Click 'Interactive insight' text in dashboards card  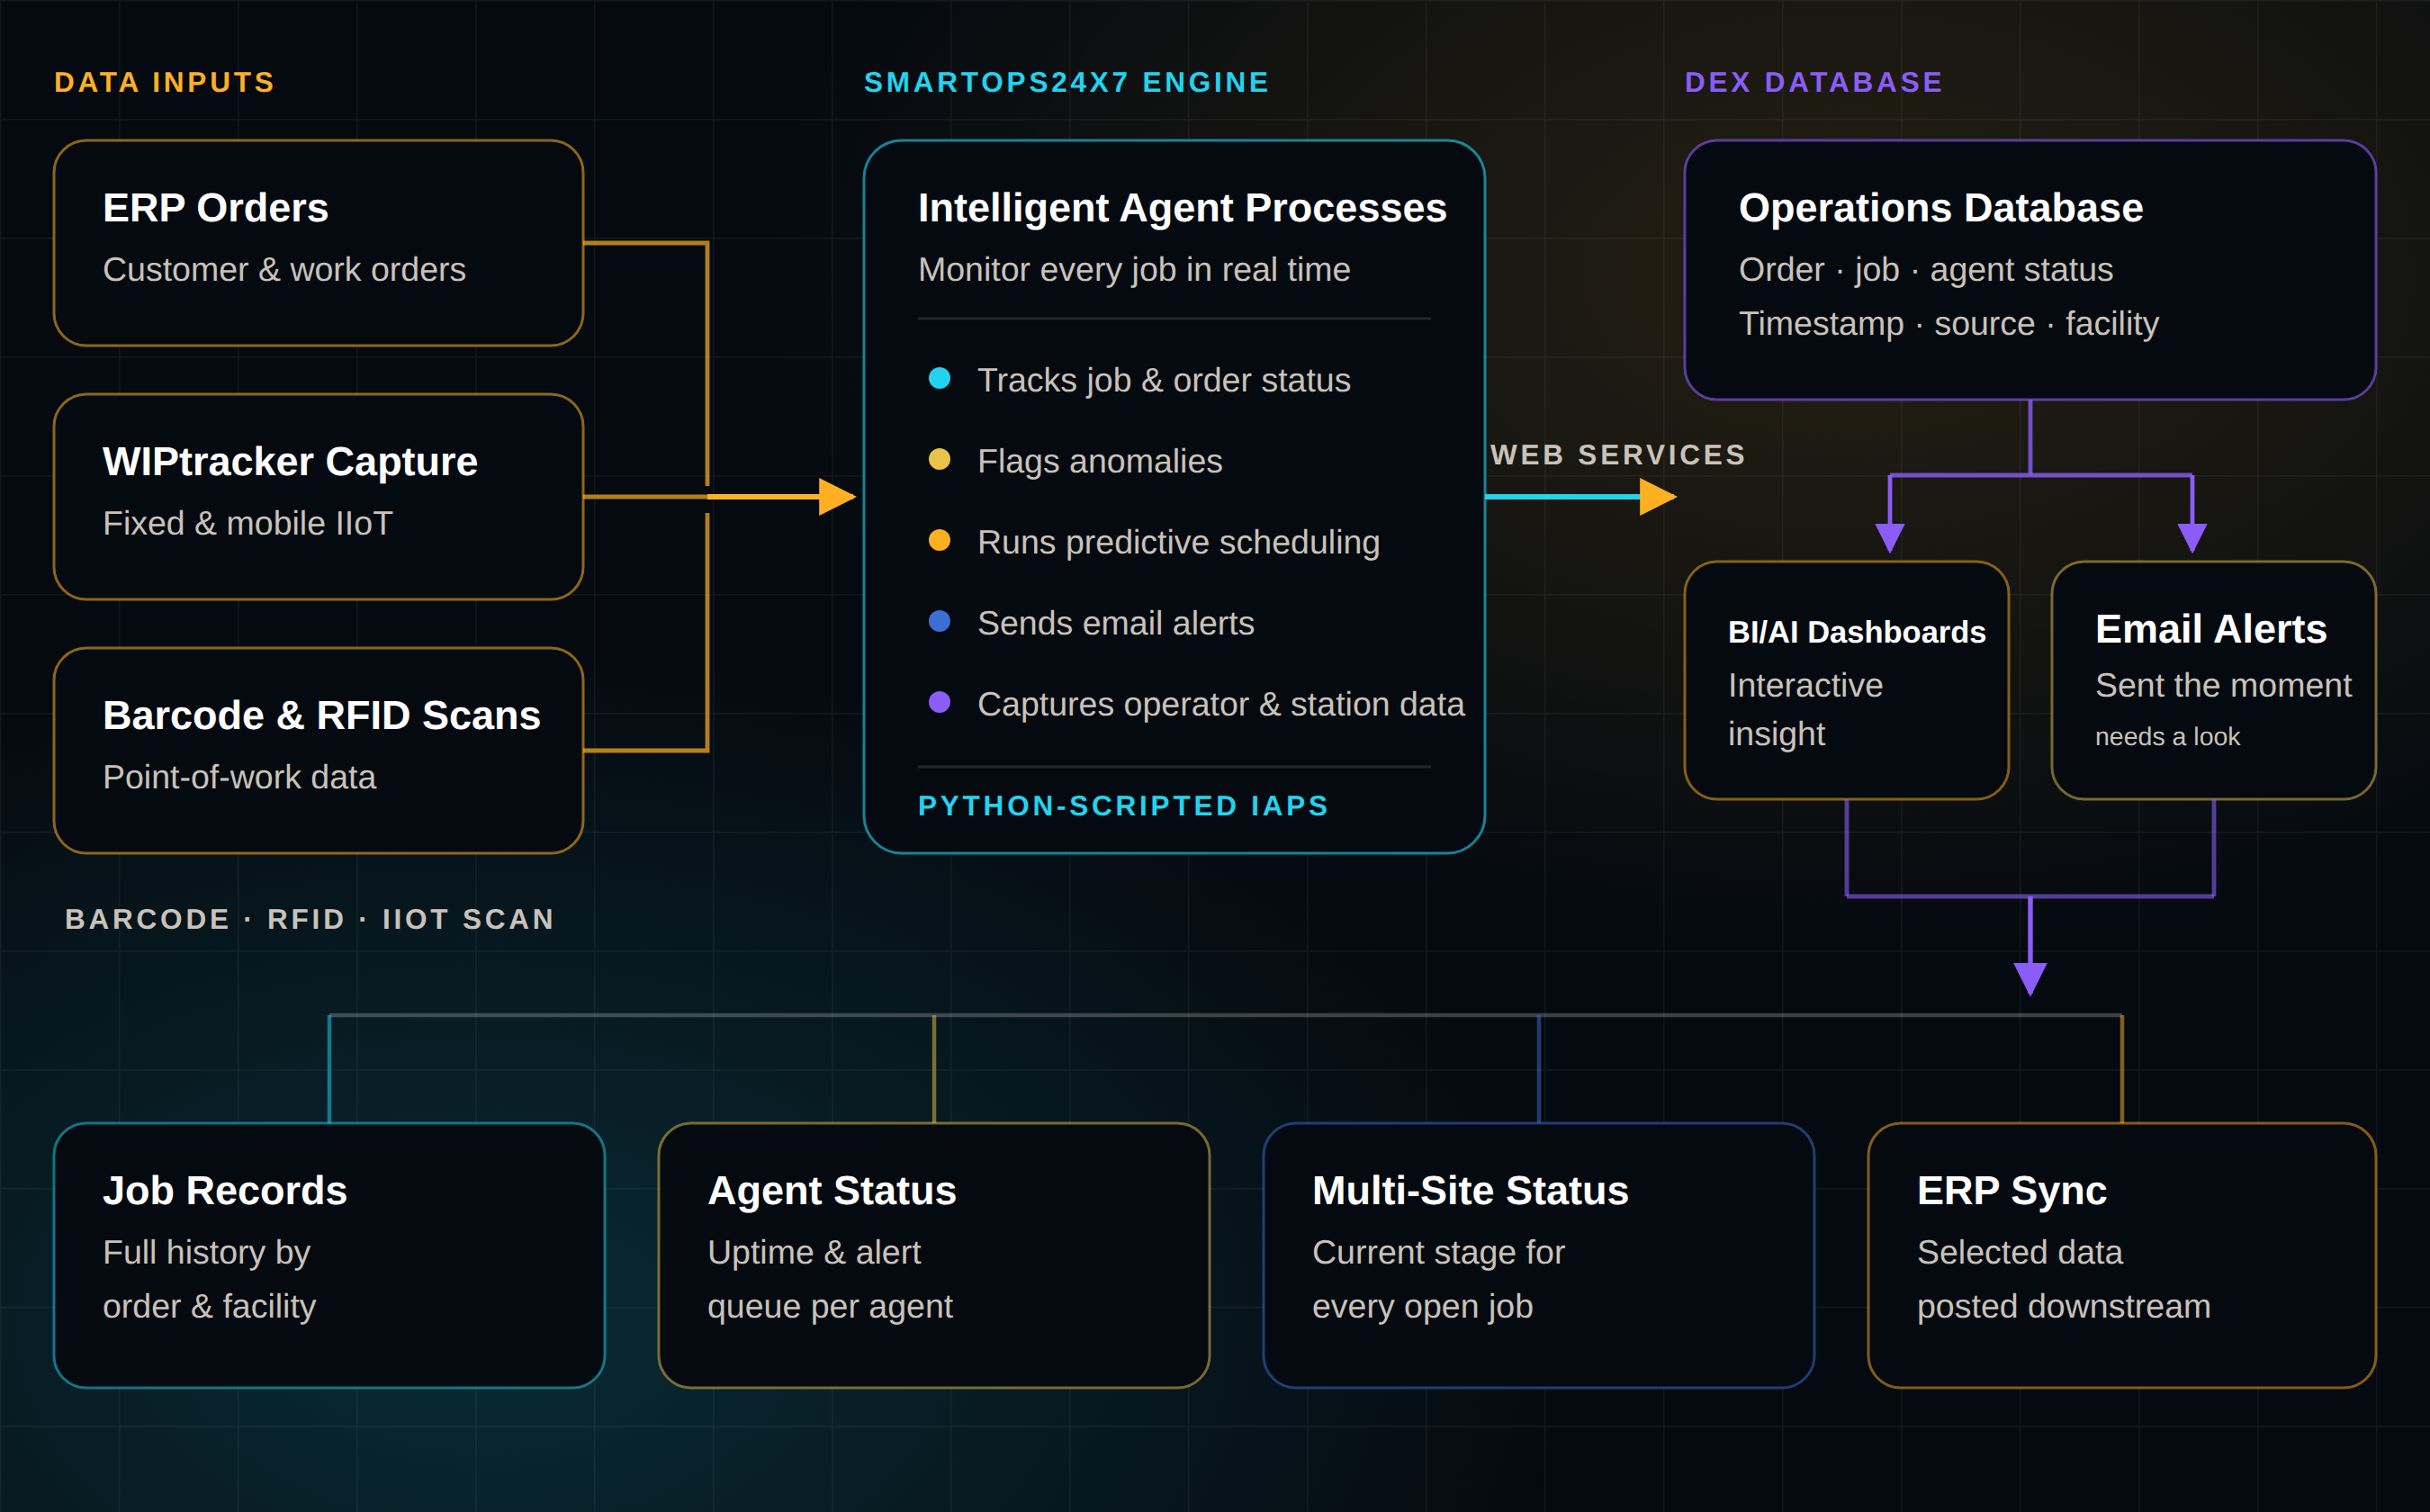(1806, 709)
